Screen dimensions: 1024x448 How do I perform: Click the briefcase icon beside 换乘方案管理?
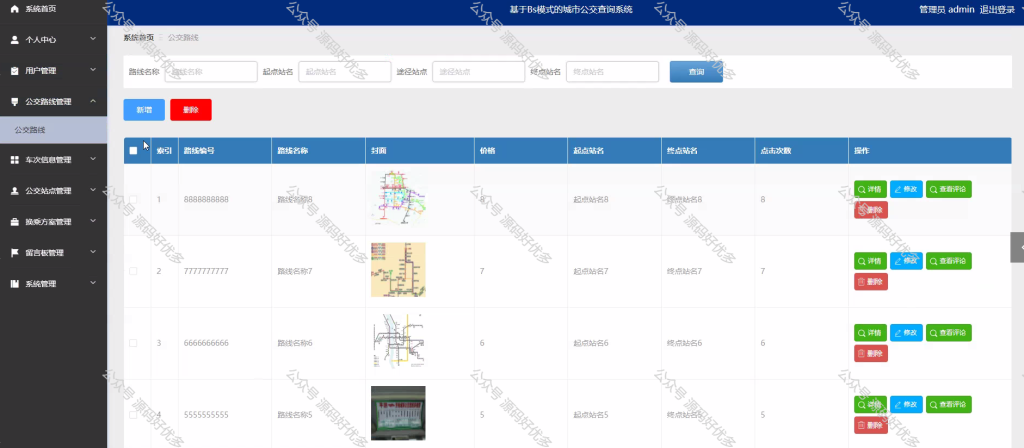tap(14, 222)
